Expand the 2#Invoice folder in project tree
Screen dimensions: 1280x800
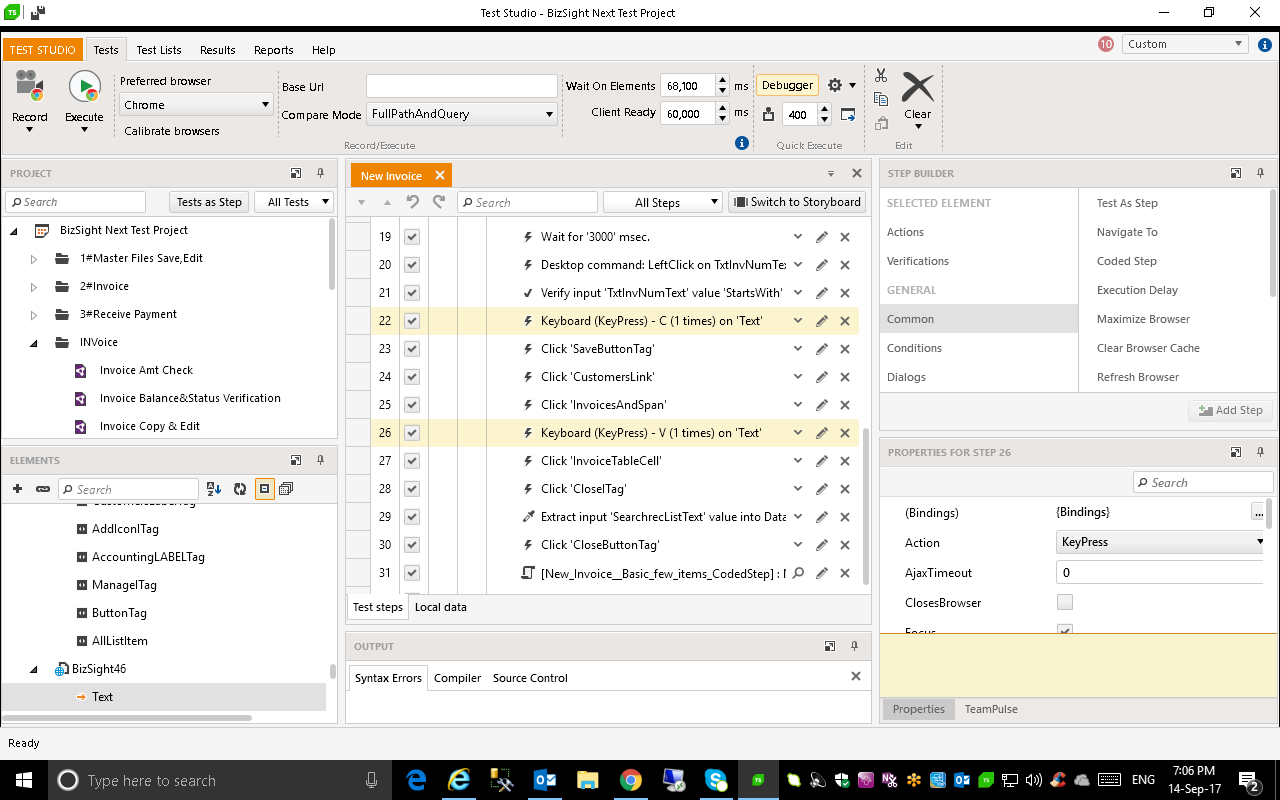pos(34,287)
